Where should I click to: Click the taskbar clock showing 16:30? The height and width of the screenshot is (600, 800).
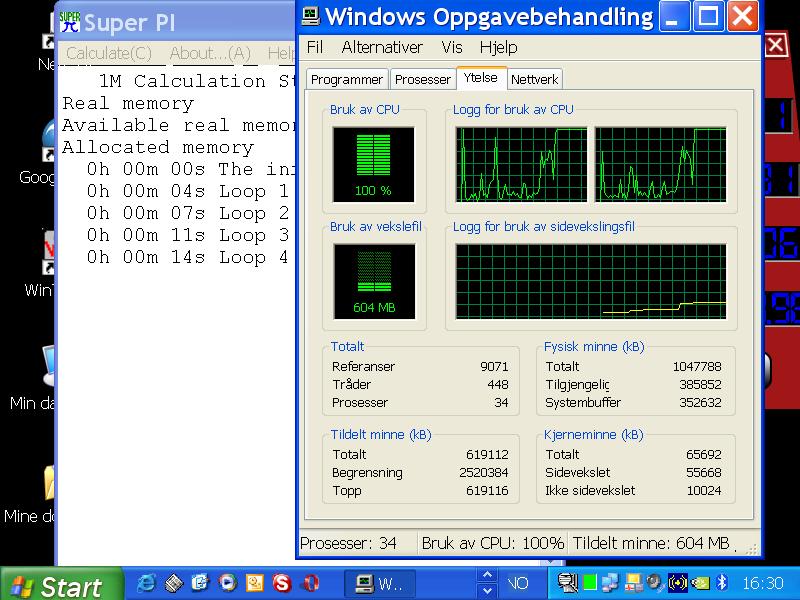pyautogui.click(x=763, y=583)
